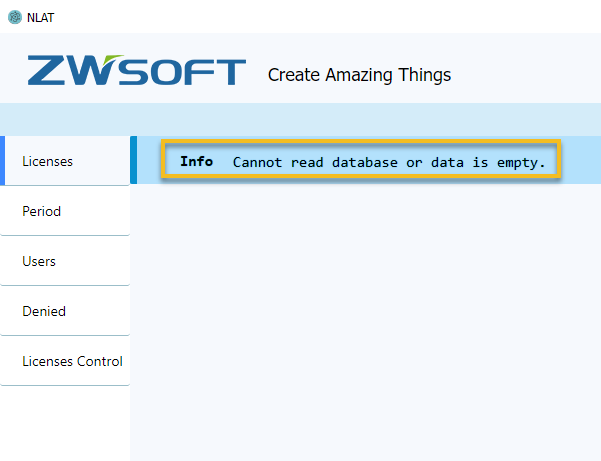
Task: Click the NLAT window title text
Action: coord(41,18)
